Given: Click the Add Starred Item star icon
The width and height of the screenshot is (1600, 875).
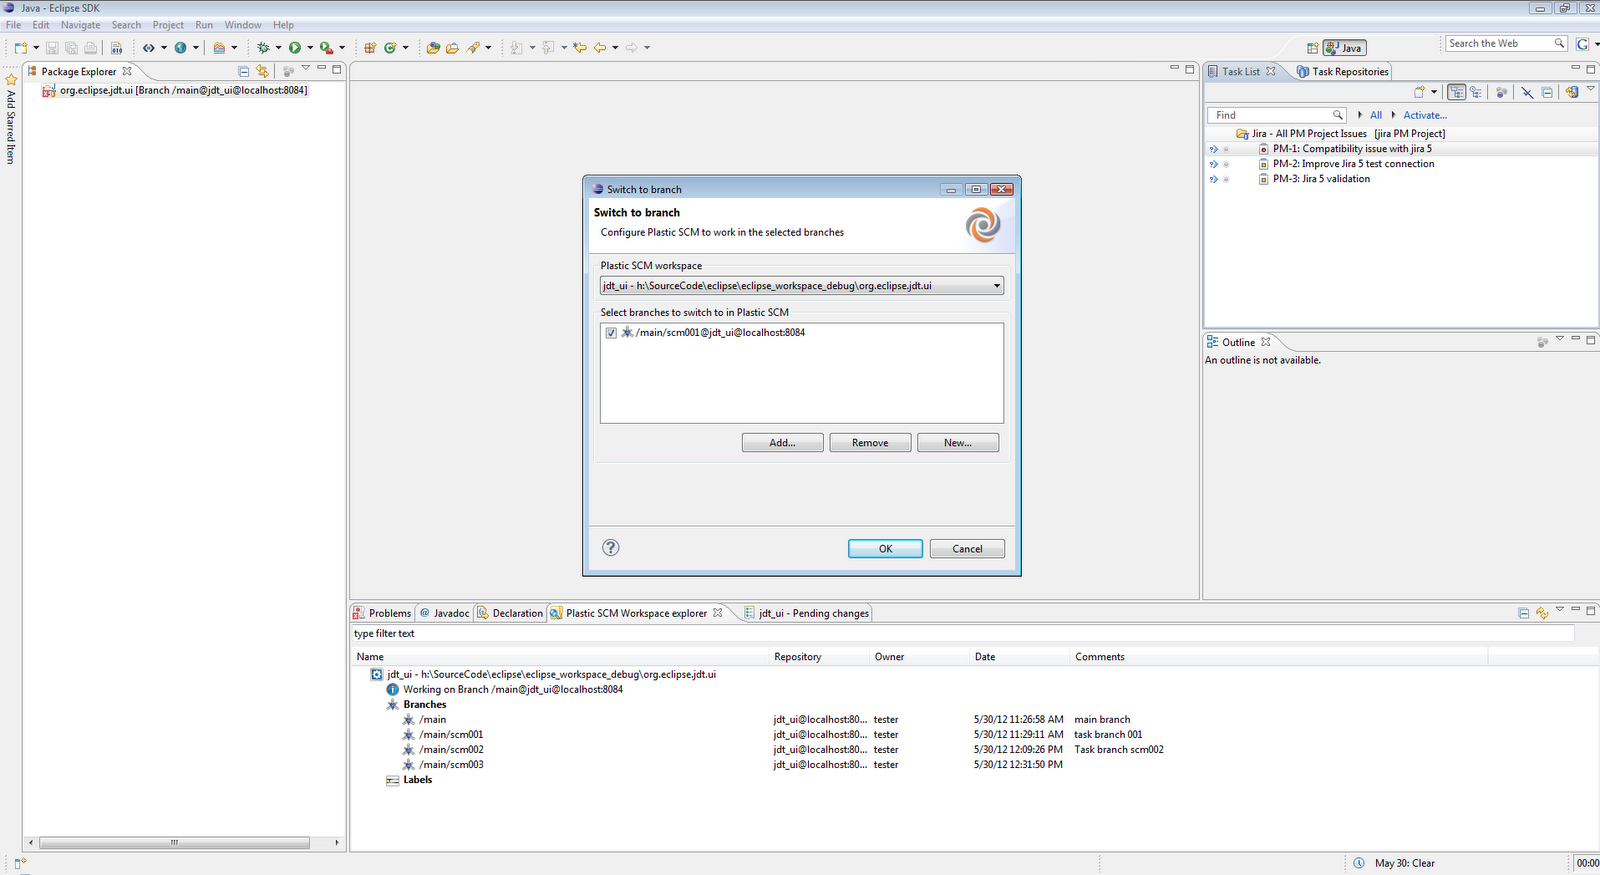Looking at the screenshot, I should click(11, 79).
